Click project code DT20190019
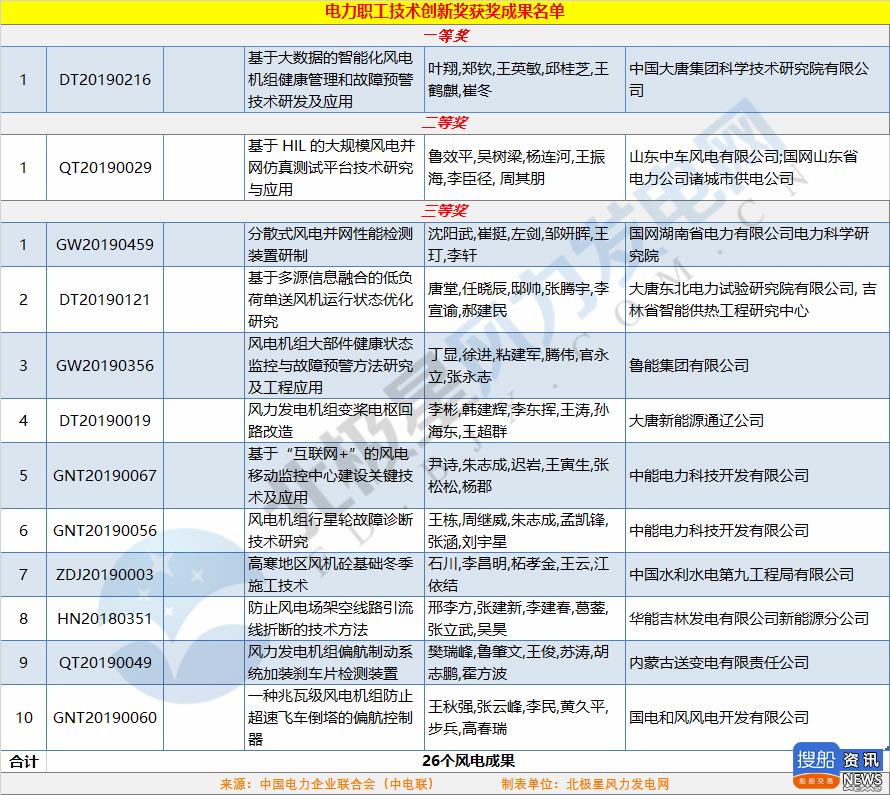Image resolution: width=890 pixels, height=795 pixels. tap(105, 420)
